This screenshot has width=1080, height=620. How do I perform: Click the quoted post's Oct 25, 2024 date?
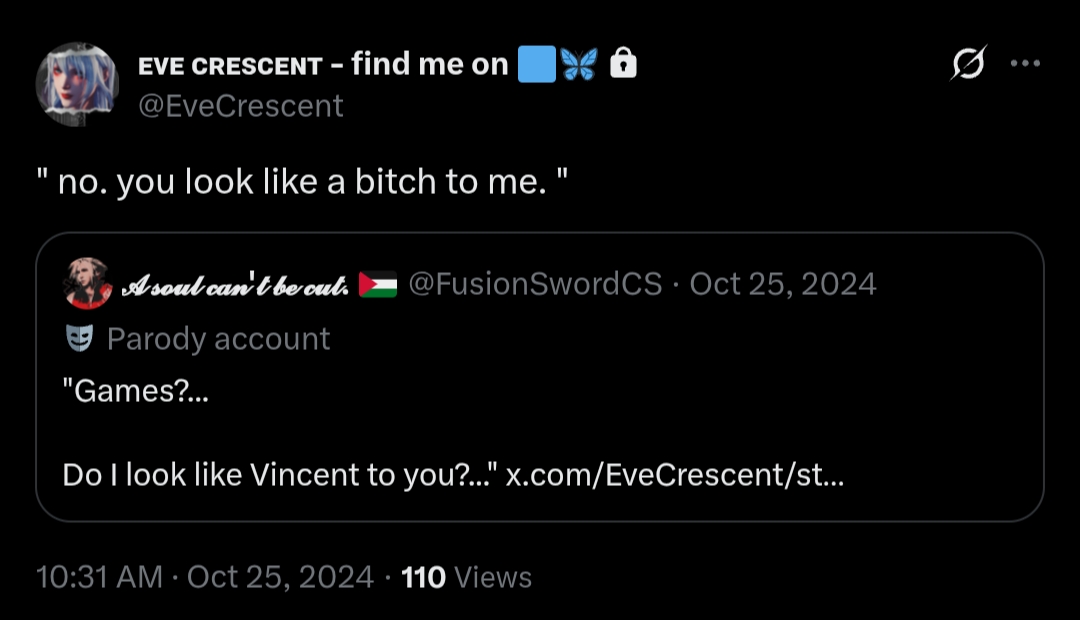(x=783, y=285)
